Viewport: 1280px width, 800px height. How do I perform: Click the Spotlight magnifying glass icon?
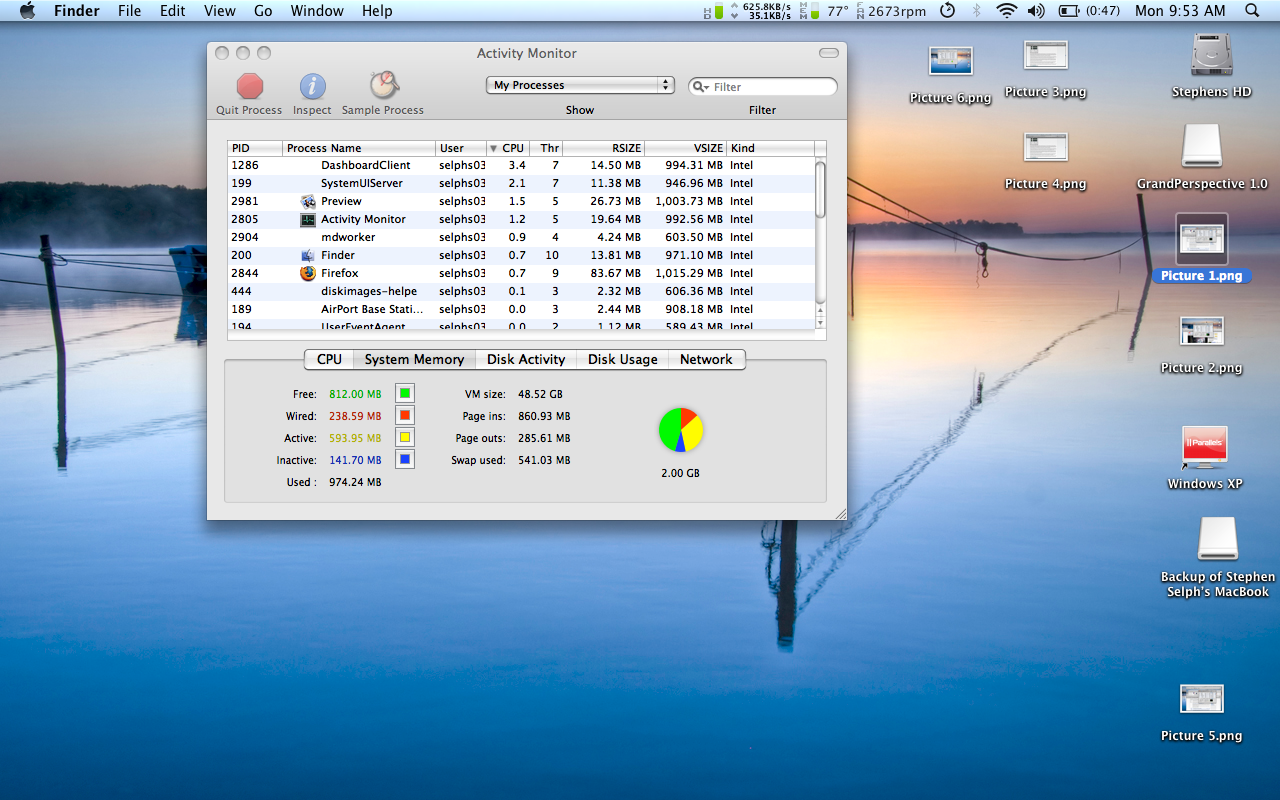[1252, 11]
